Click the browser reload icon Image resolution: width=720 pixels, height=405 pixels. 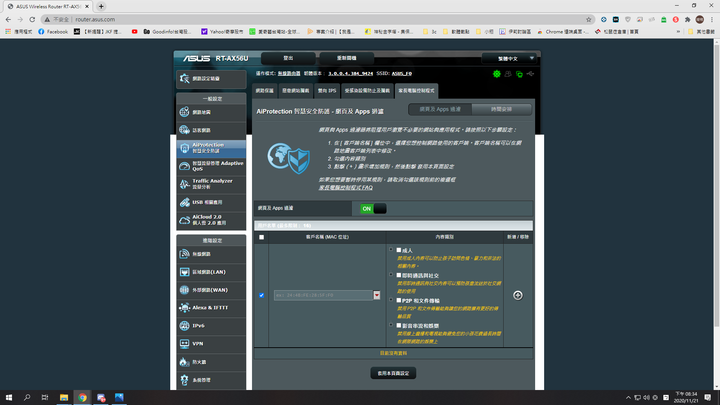pos(32,19)
